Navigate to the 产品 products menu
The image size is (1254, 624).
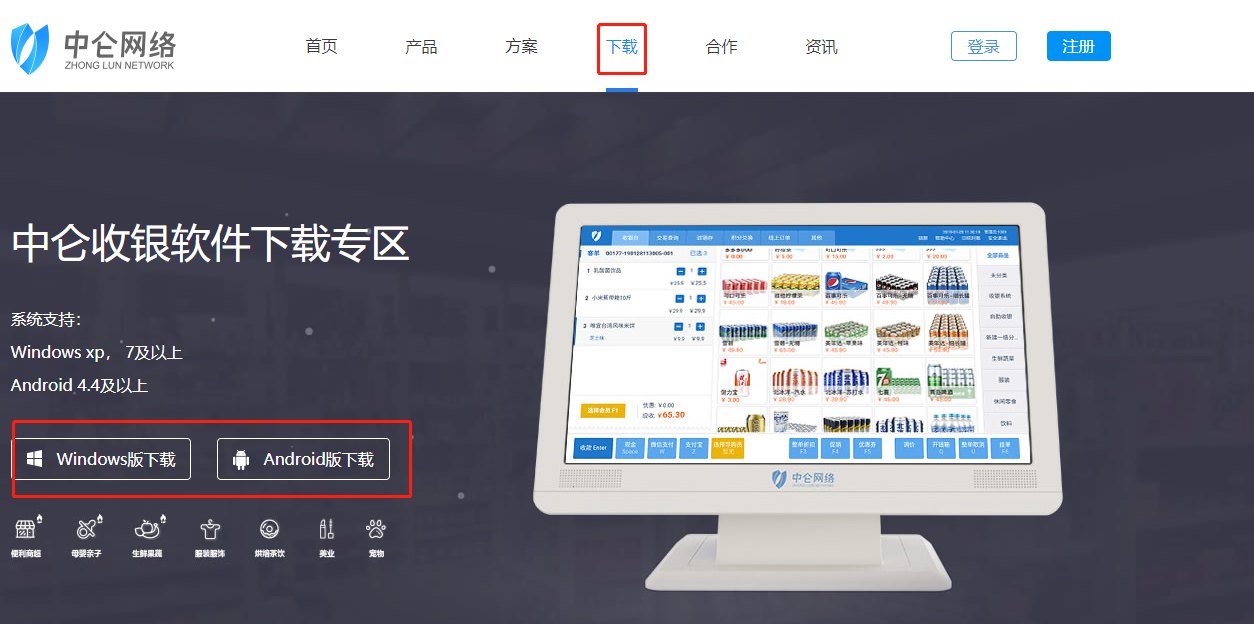tap(421, 46)
